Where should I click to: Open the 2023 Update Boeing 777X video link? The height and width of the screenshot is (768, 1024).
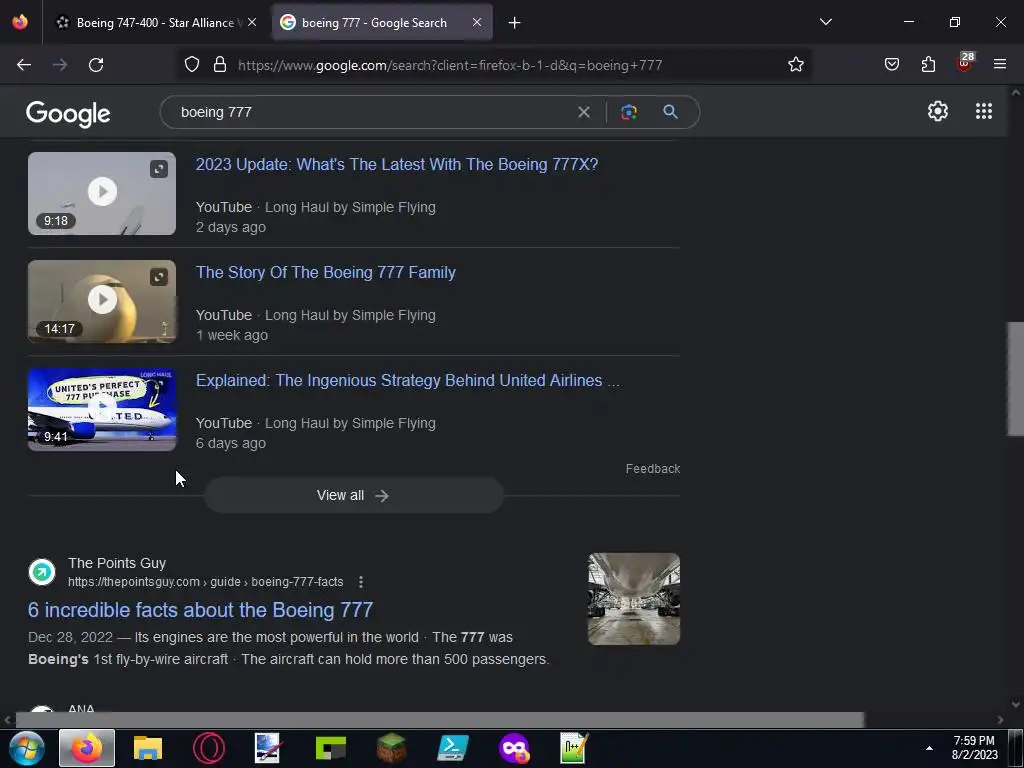click(397, 164)
